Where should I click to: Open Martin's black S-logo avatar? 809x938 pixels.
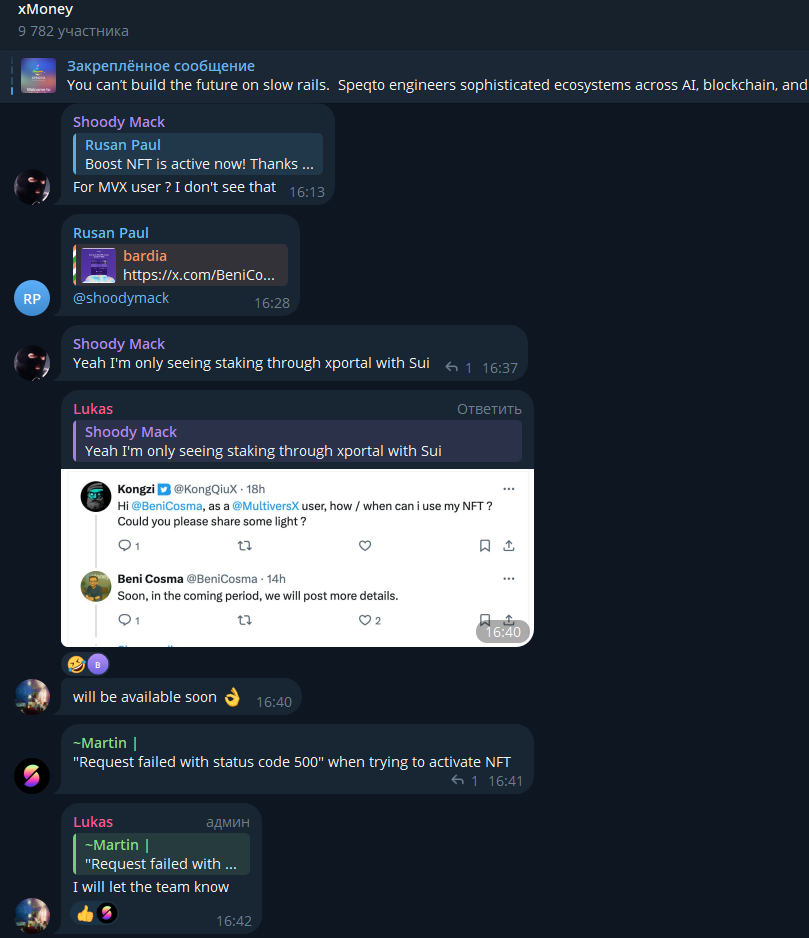(x=32, y=776)
